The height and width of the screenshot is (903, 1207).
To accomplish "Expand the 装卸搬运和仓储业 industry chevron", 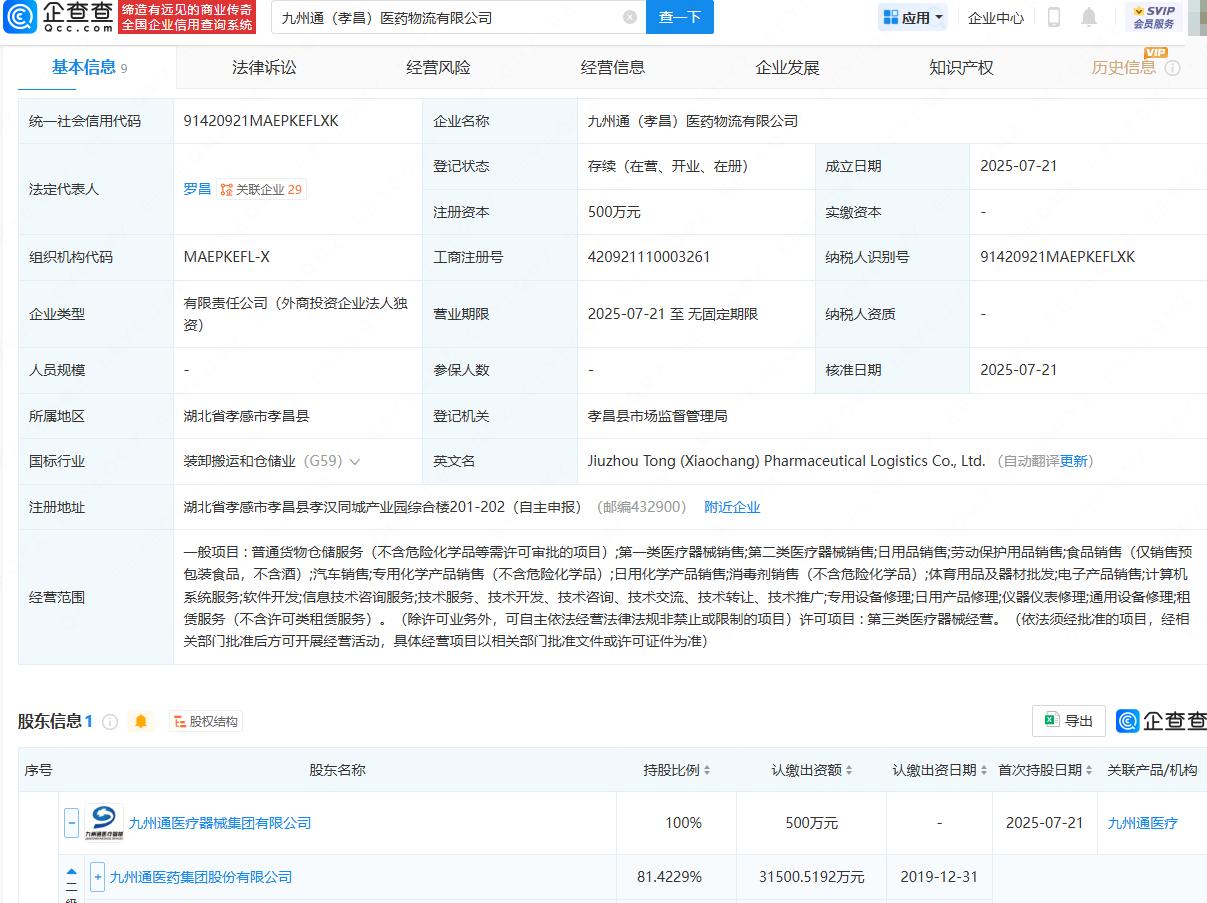I will pos(355,461).
